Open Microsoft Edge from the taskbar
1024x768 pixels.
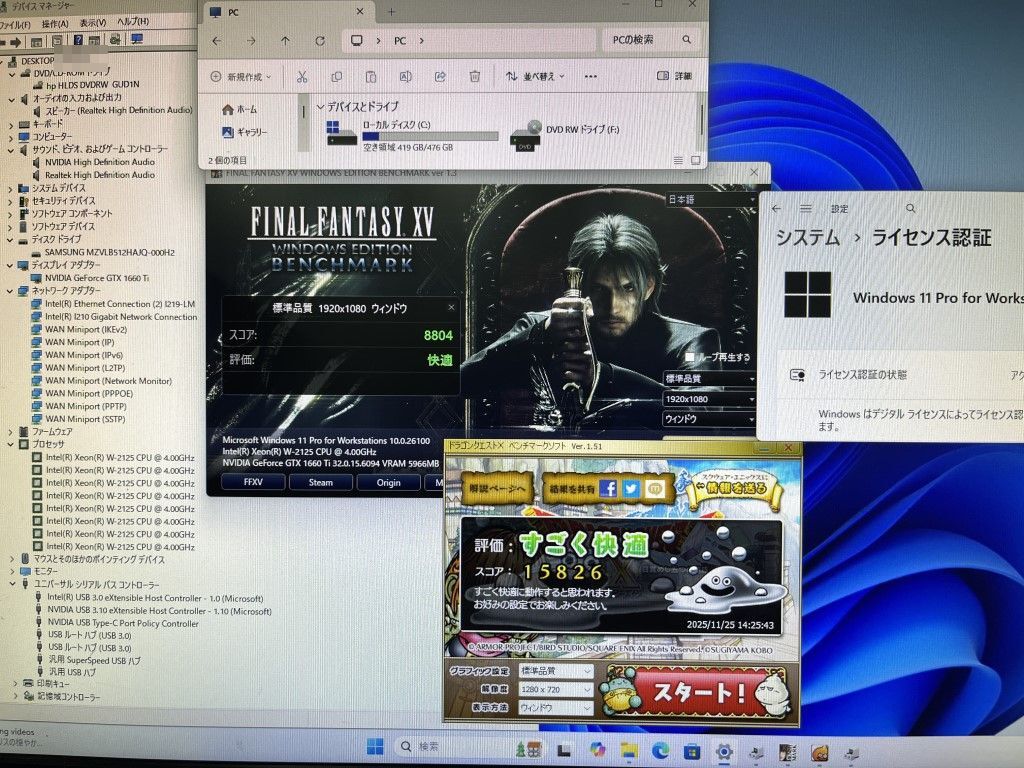660,749
